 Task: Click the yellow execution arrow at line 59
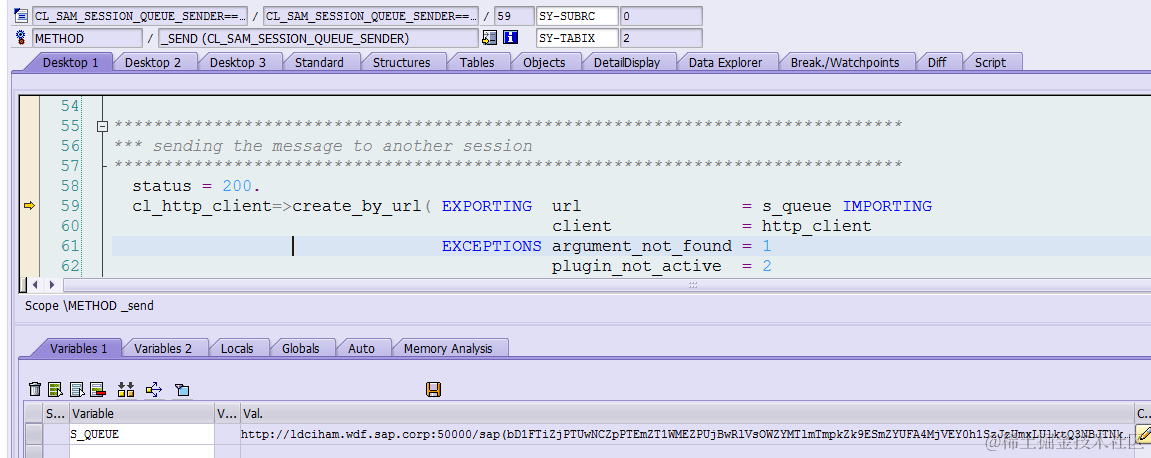[29, 206]
